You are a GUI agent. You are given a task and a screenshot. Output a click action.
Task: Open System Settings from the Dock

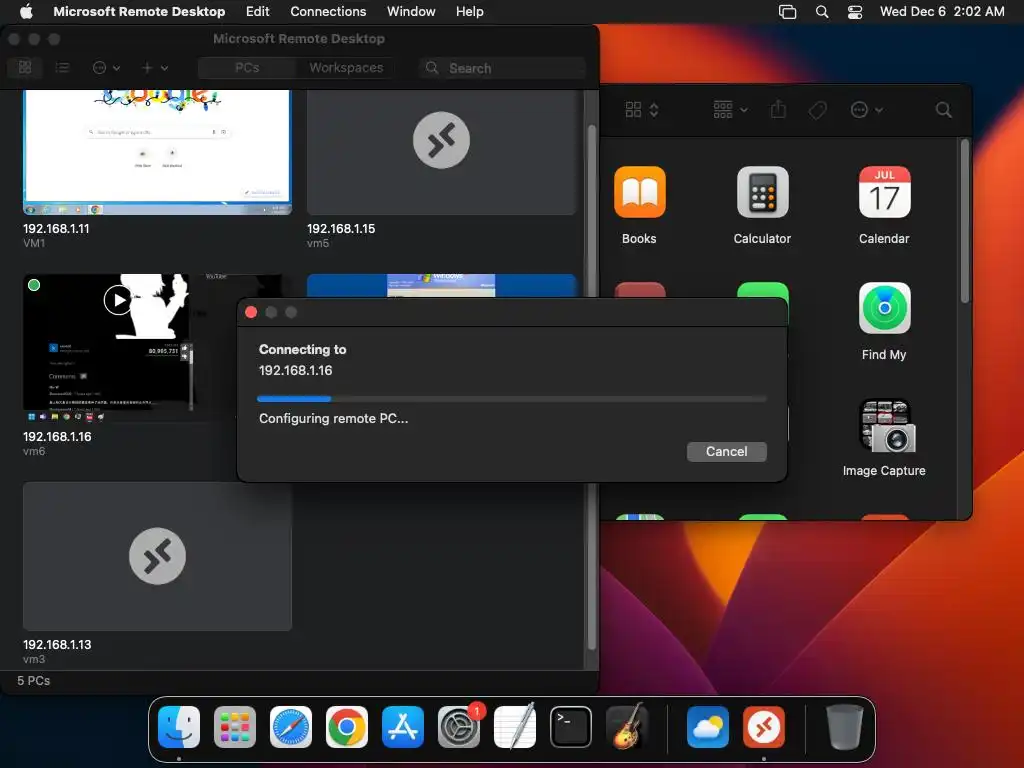coord(458,727)
